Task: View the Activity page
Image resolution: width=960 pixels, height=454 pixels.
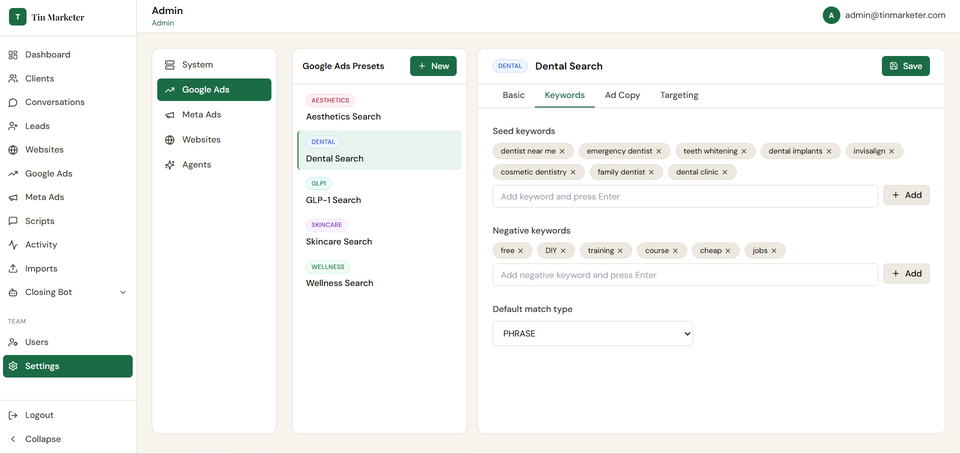Action: tap(67, 245)
